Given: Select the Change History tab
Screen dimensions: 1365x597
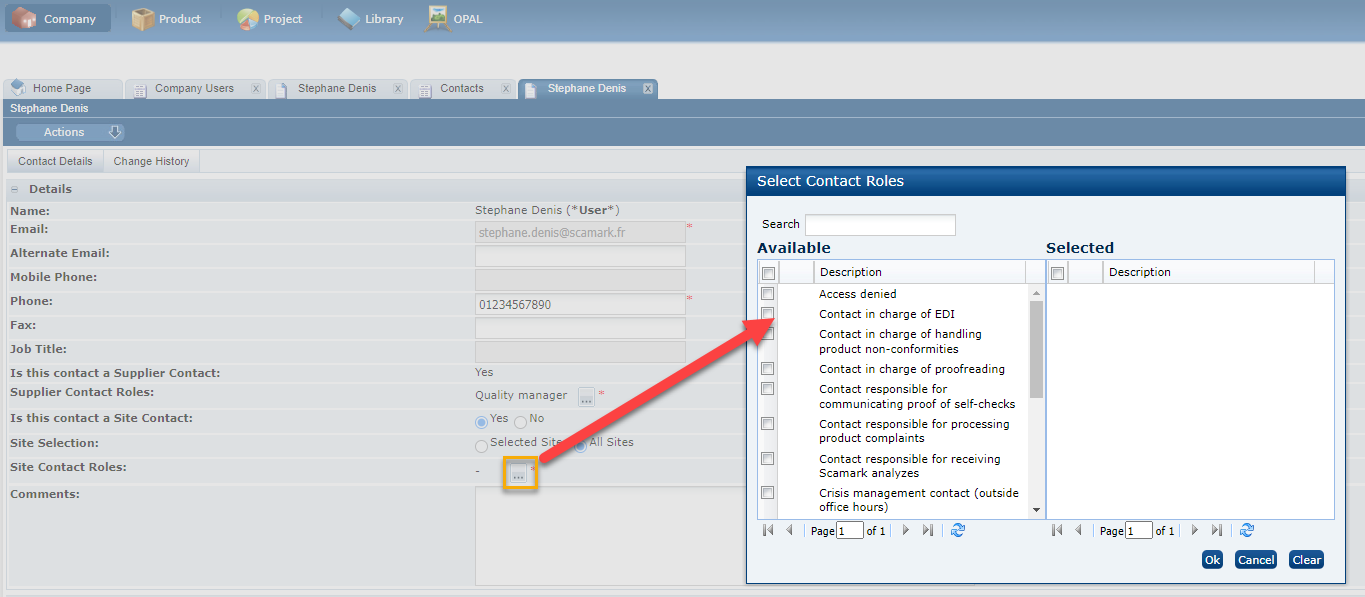Looking at the screenshot, I should coord(151,161).
